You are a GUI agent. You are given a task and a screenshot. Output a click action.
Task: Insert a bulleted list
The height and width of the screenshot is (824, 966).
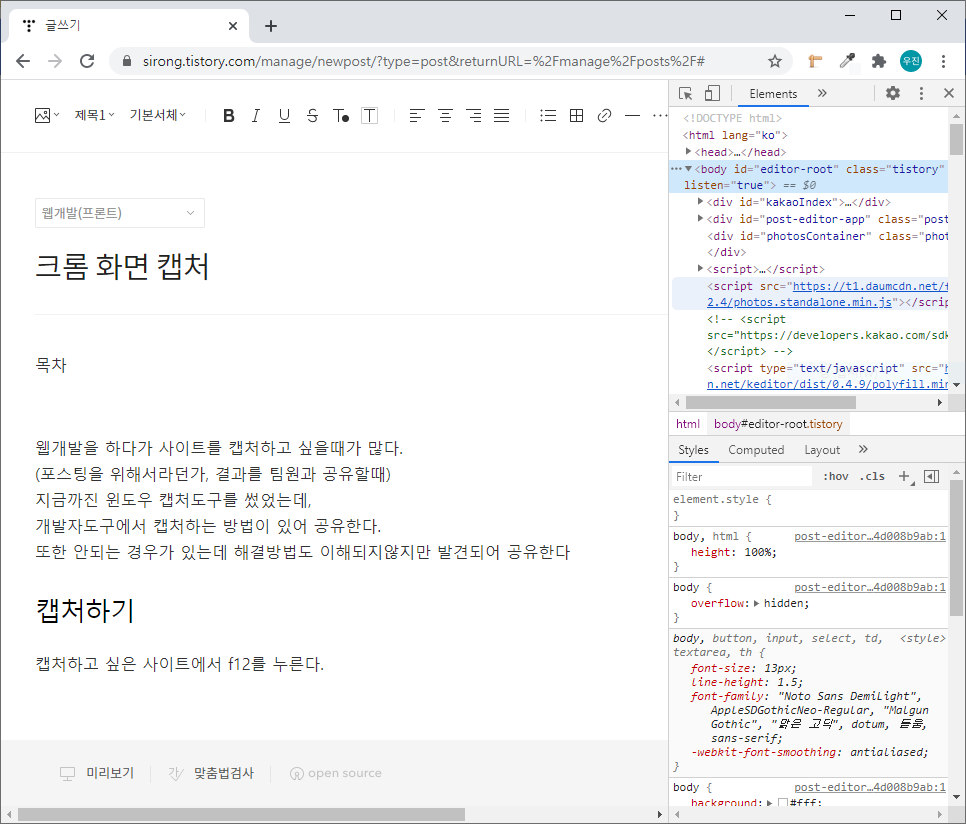click(548, 115)
